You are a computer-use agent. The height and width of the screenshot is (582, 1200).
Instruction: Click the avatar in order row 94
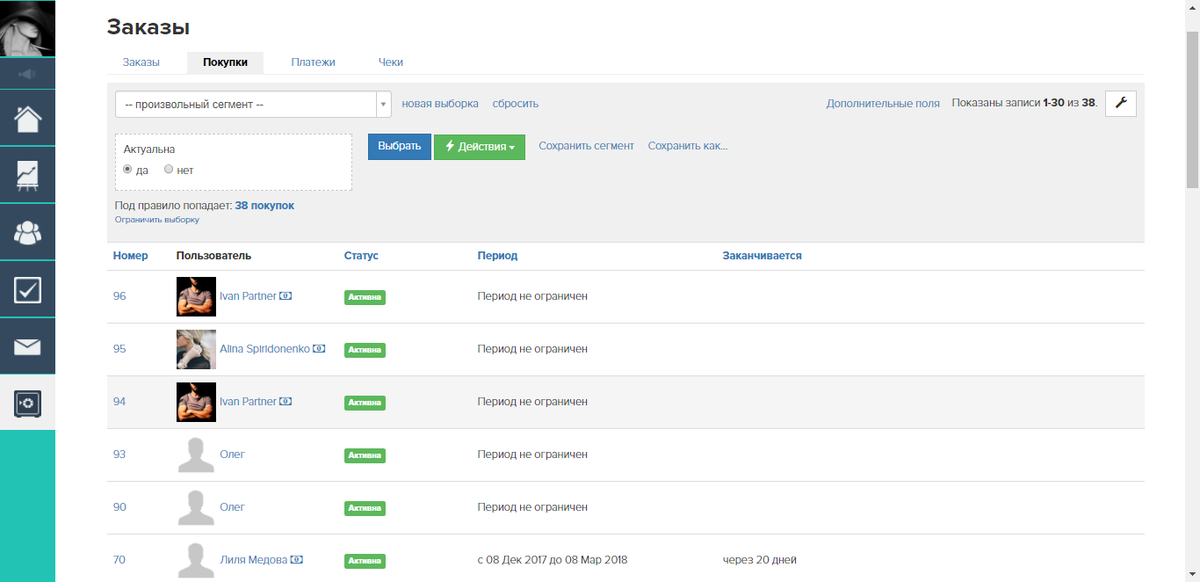[x=196, y=402]
